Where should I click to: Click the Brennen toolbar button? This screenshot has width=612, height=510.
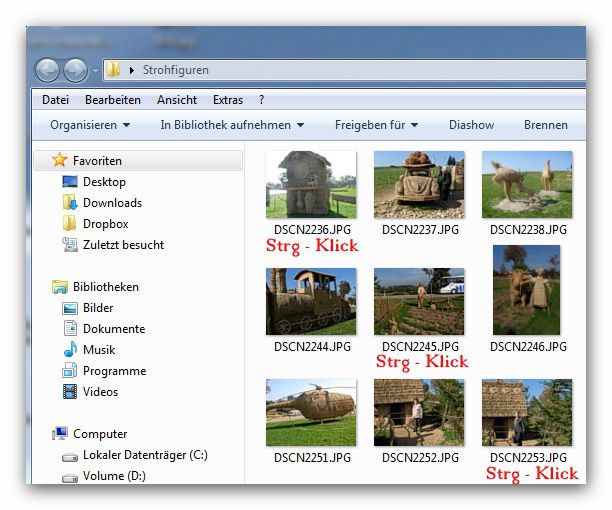tap(545, 125)
